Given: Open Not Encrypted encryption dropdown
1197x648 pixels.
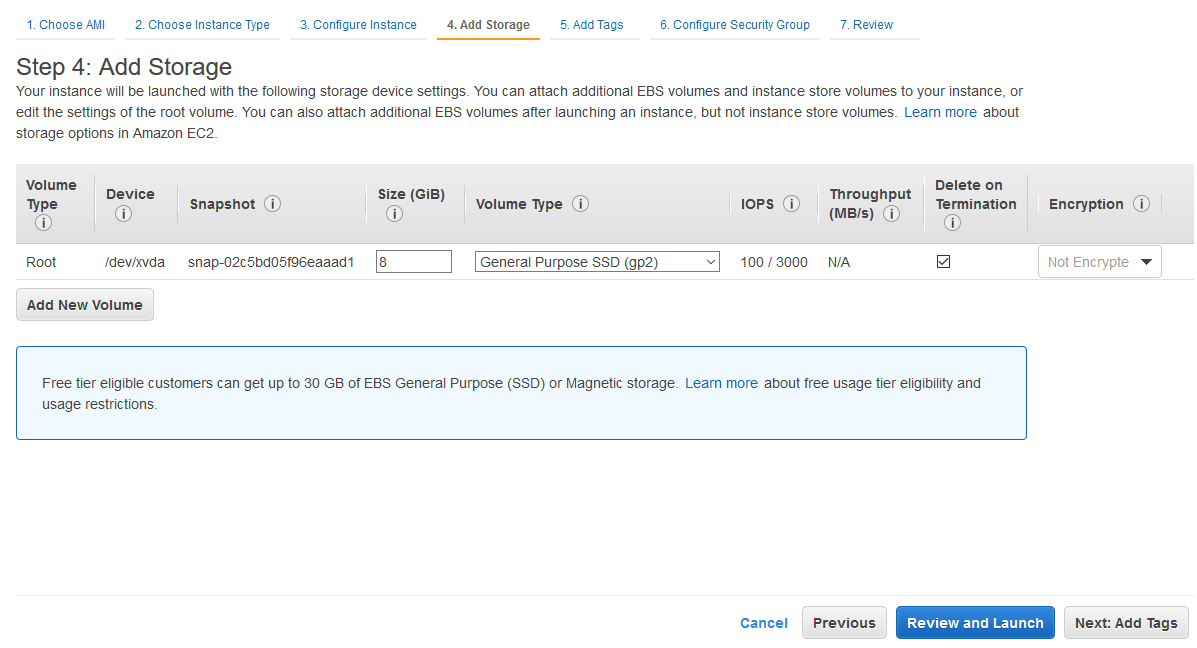Looking at the screenshot, I should [x=1099, y=262].
